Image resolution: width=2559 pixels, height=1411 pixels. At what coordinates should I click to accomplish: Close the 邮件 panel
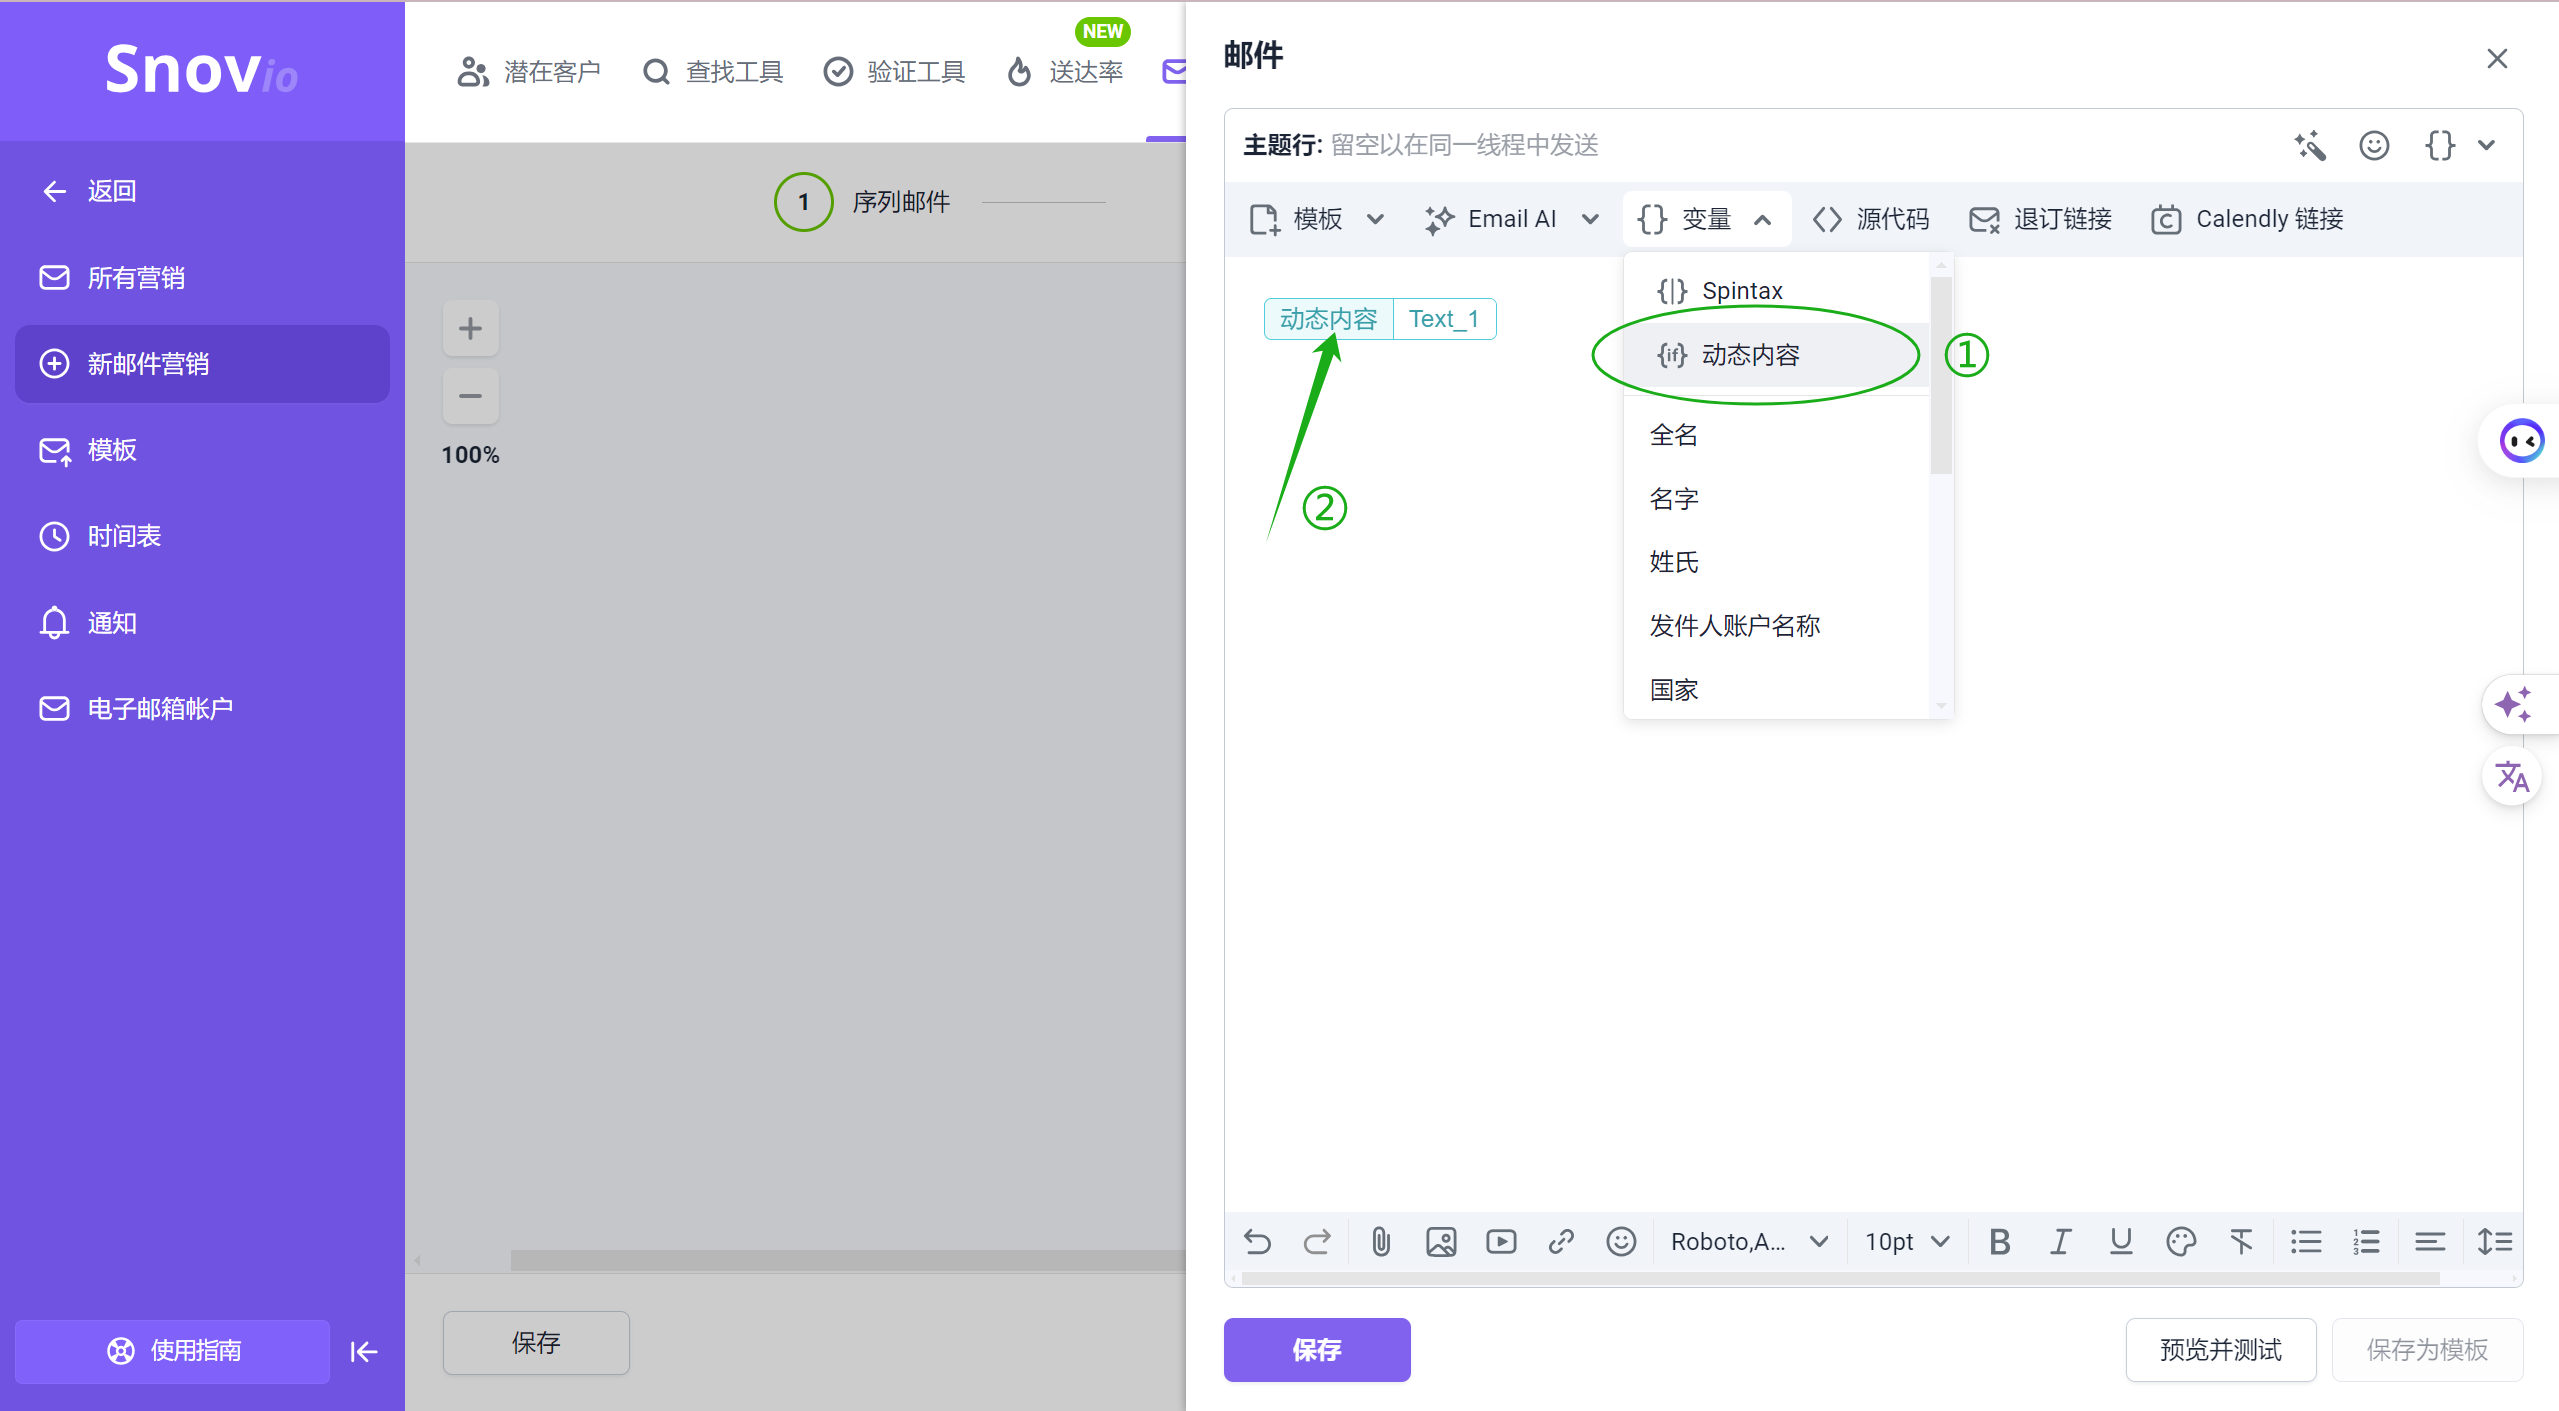coord(2497,59)
